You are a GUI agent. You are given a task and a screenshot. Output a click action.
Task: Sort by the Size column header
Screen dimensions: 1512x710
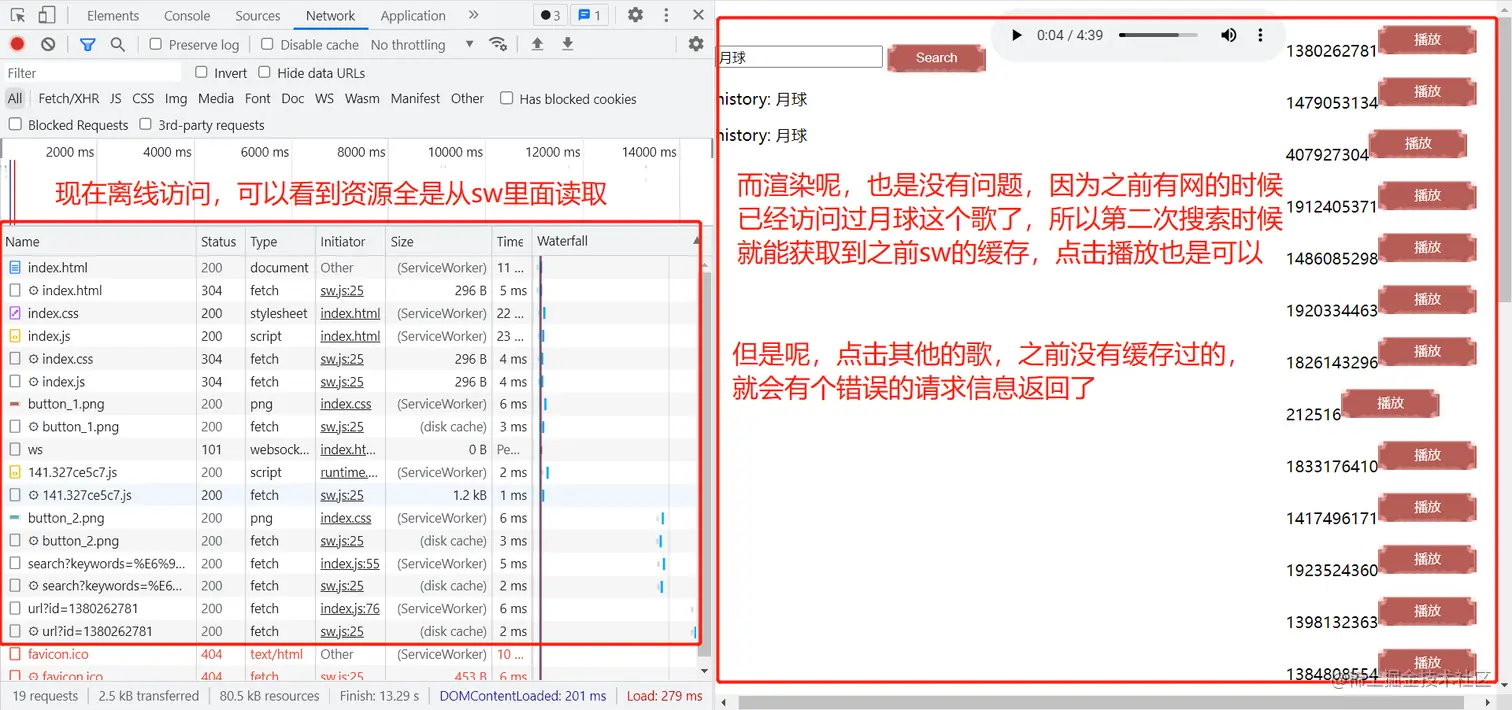point(438,242)
